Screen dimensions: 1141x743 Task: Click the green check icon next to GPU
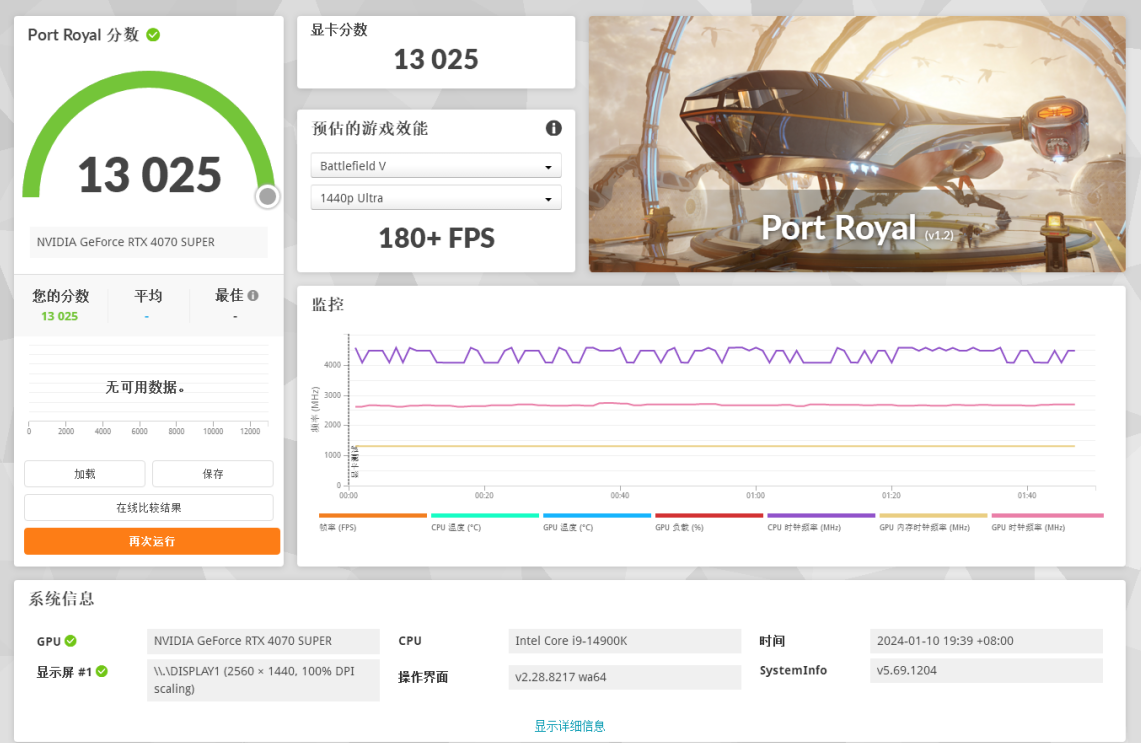pyautogui.click(x=71, y=640)
